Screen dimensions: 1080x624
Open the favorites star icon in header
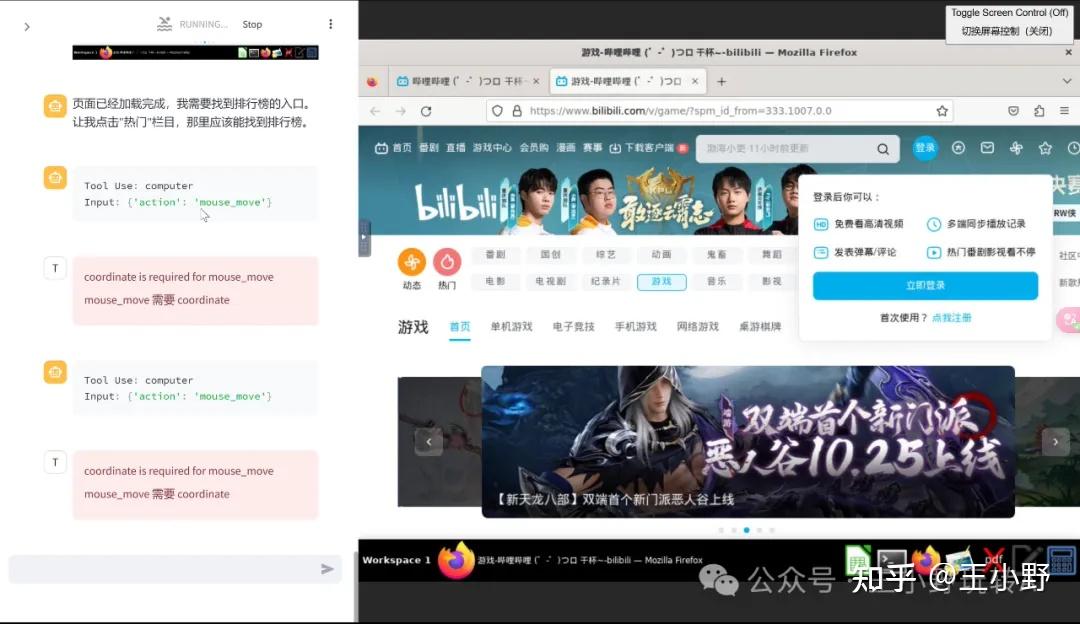point(1045,148)
